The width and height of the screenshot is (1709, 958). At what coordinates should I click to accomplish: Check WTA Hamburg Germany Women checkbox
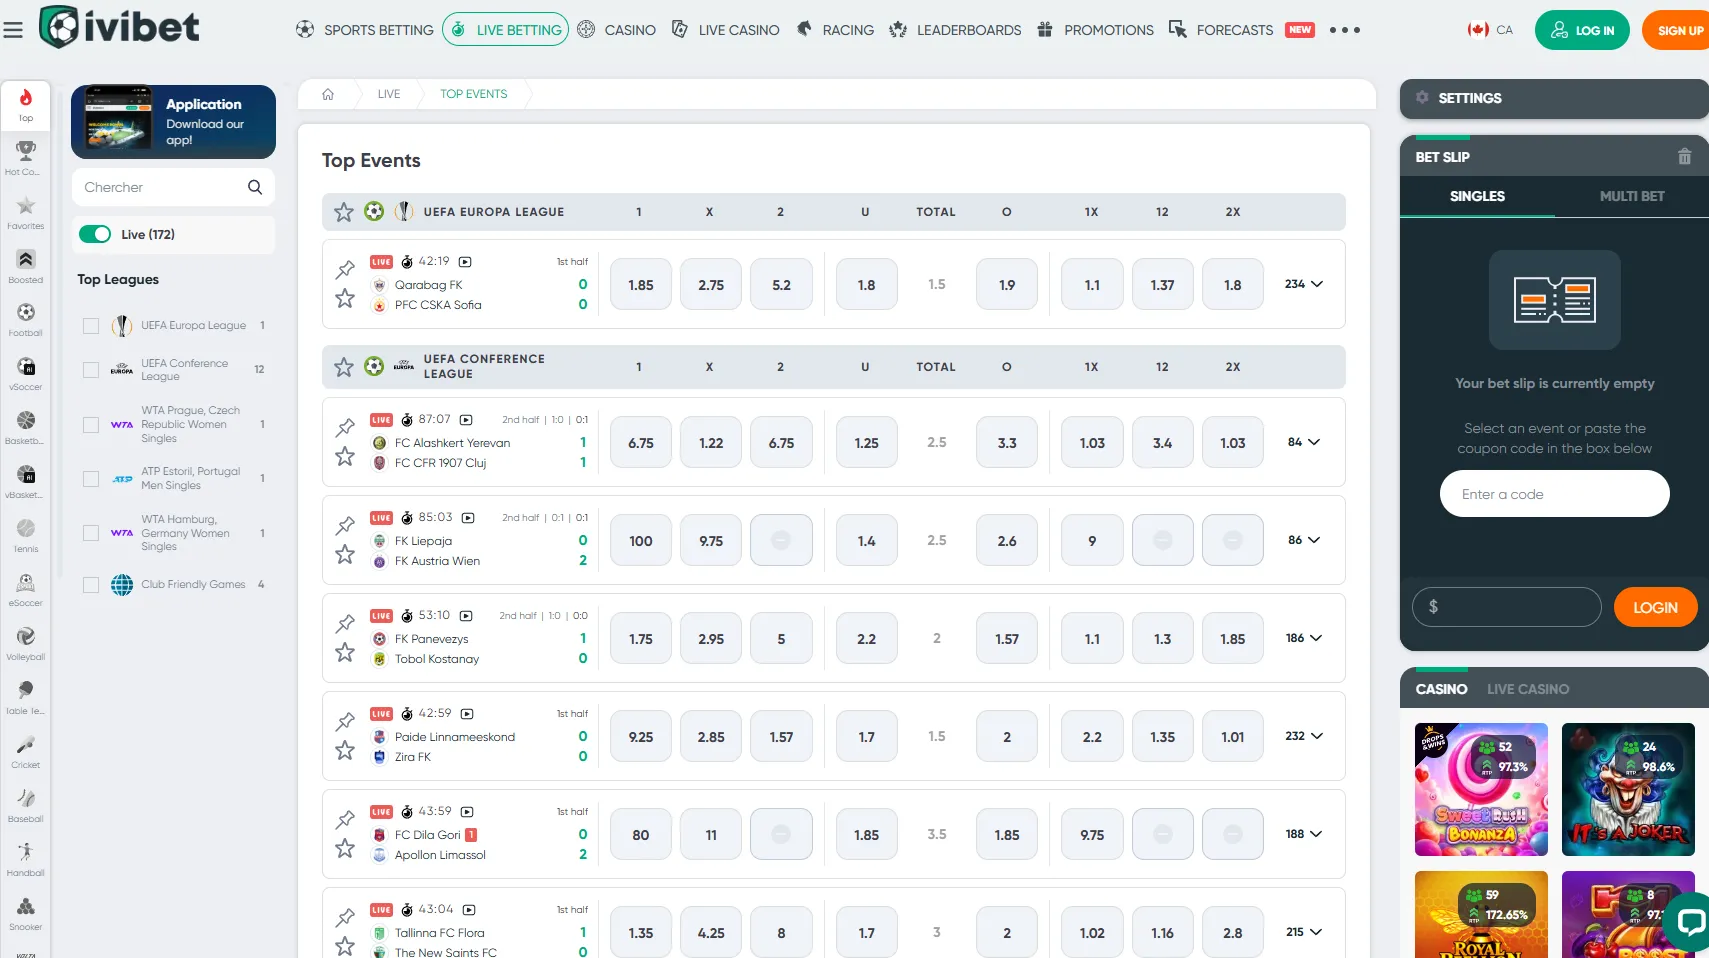tap(91, 533)
